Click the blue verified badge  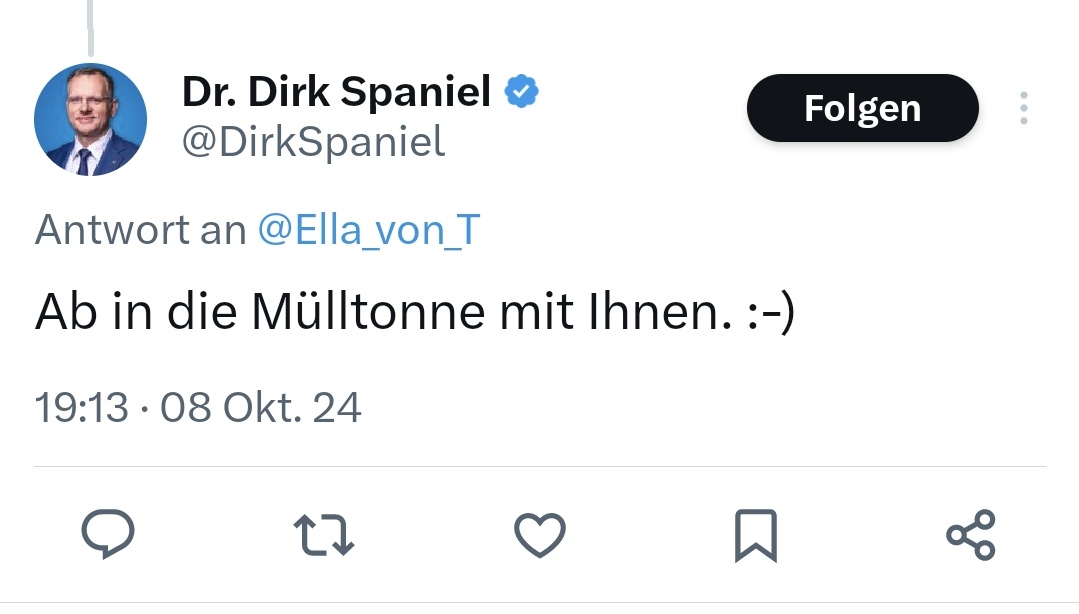coord(522,92)
